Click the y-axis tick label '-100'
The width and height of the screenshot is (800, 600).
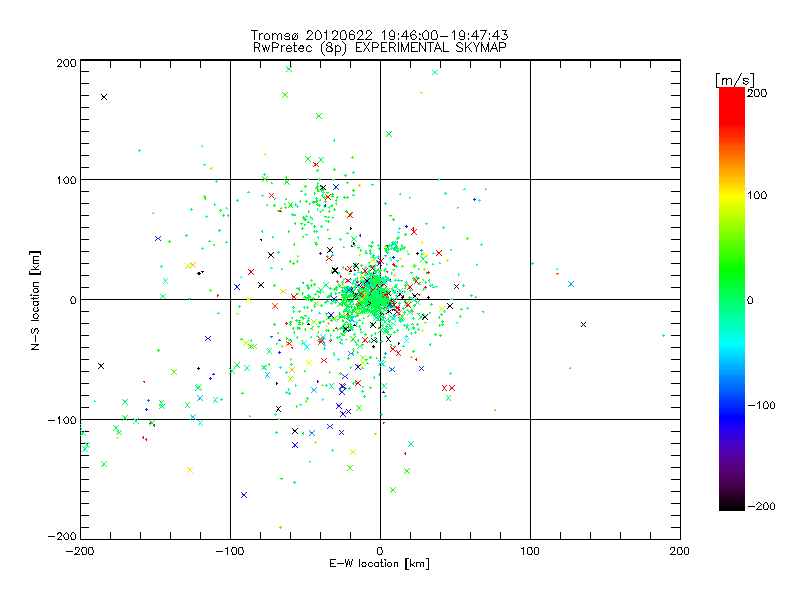point(62,420)
